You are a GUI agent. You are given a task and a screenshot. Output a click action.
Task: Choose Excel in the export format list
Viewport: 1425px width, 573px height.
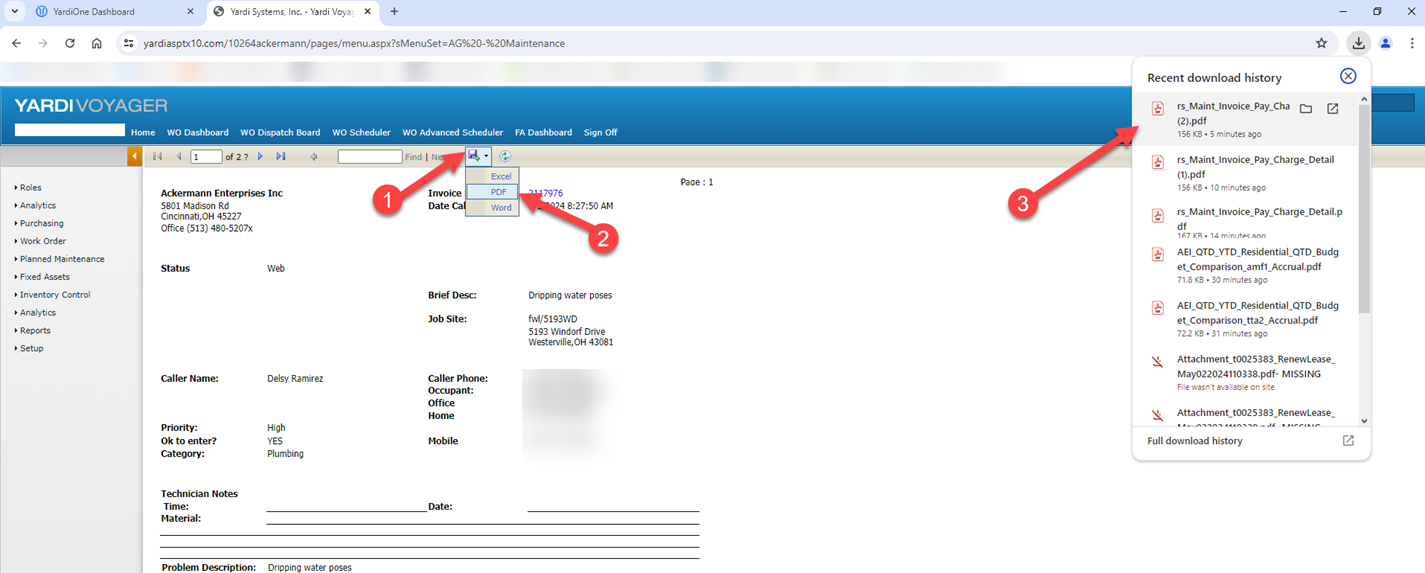point(500,176)
